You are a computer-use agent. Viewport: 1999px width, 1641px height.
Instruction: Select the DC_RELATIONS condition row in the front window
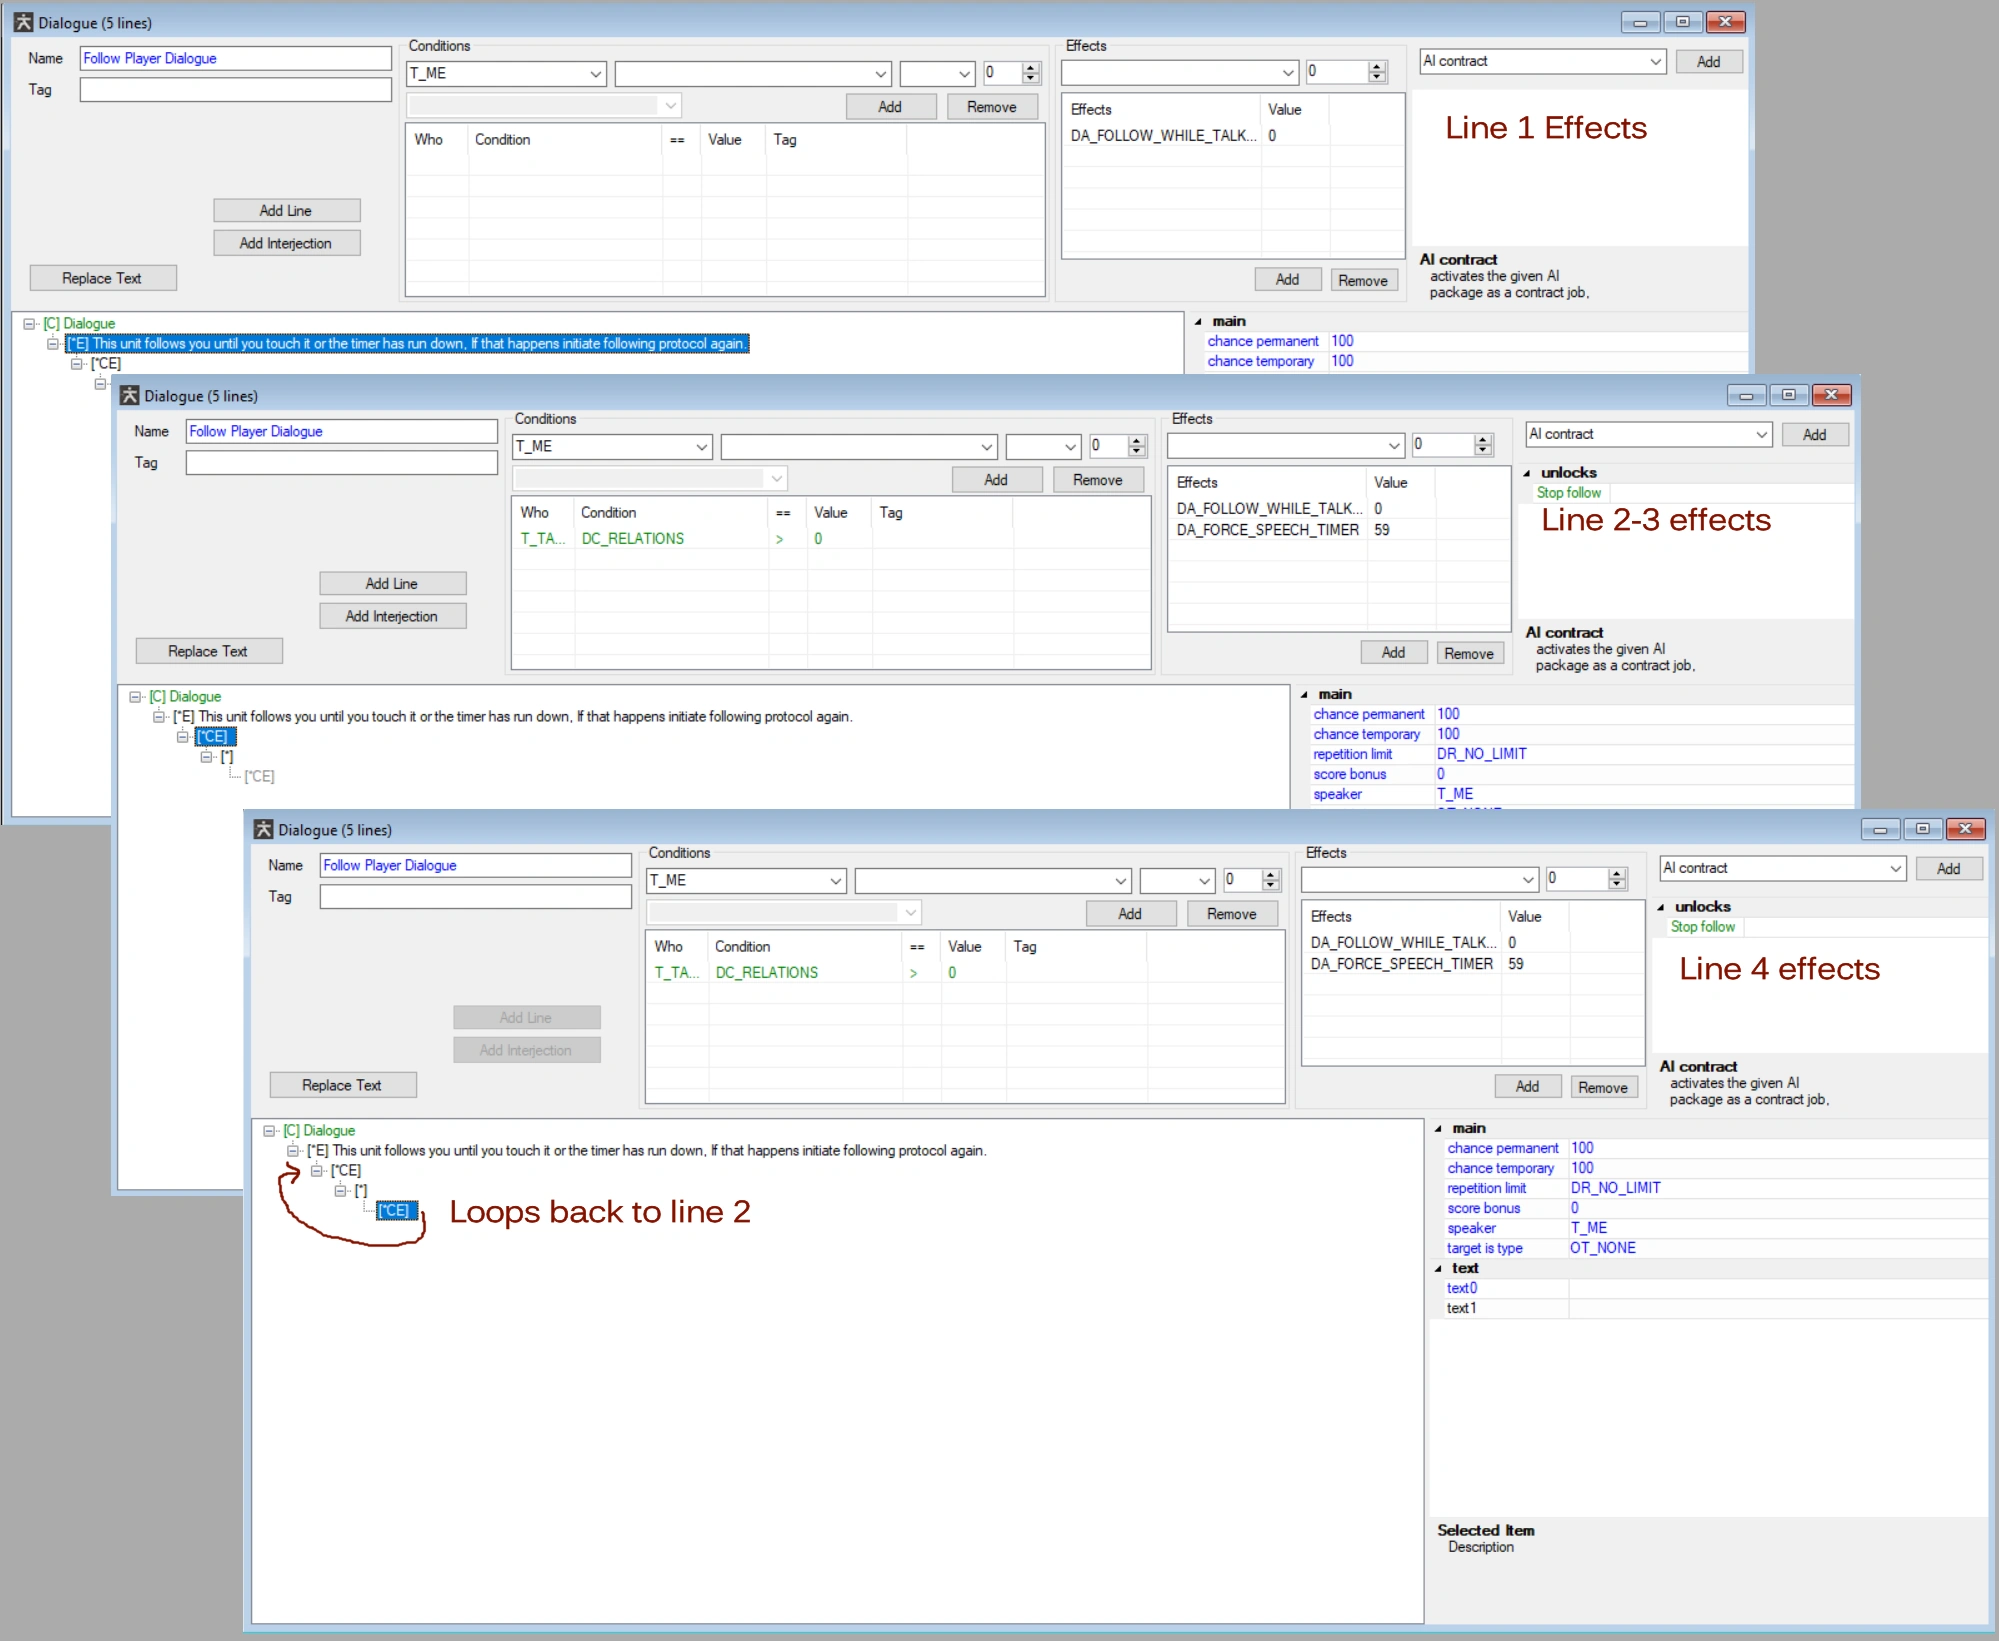(x=766, y=973)
